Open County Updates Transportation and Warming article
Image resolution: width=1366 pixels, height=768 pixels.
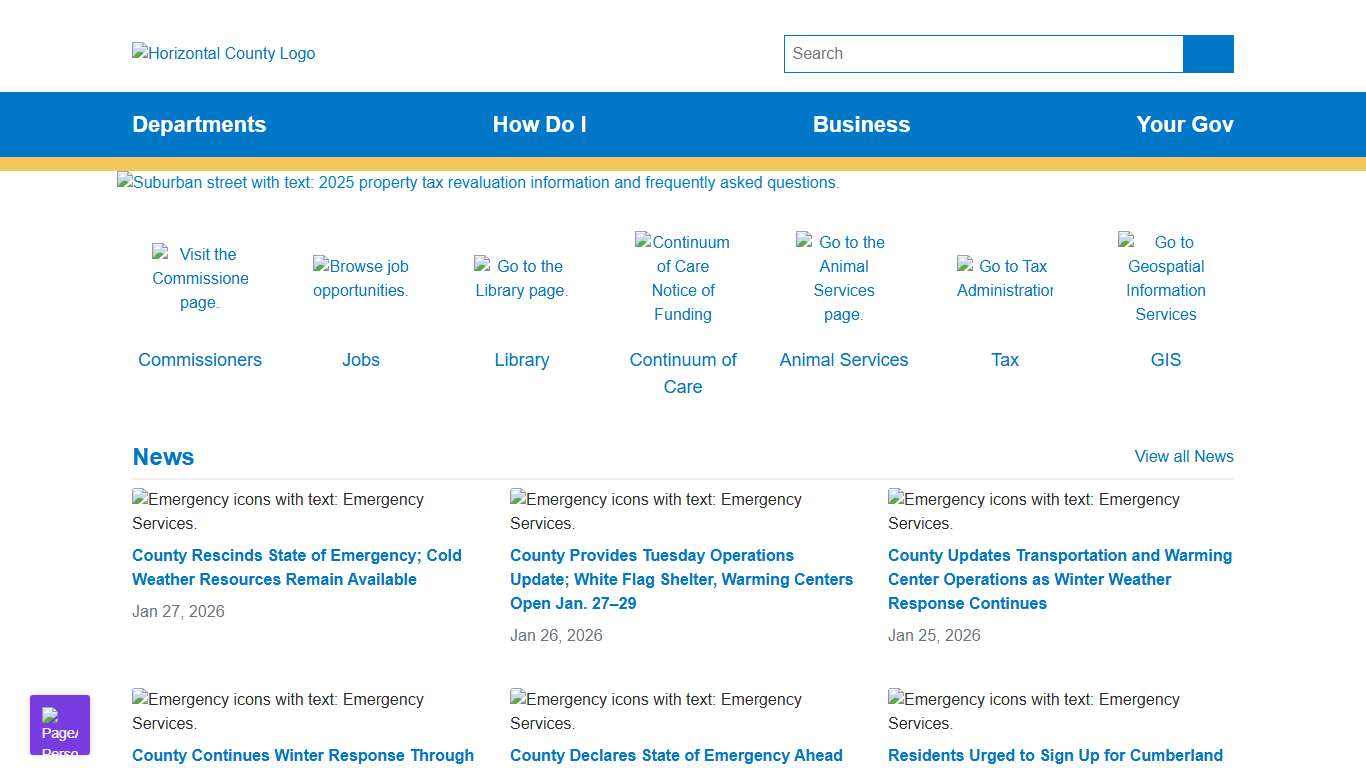1059,579
